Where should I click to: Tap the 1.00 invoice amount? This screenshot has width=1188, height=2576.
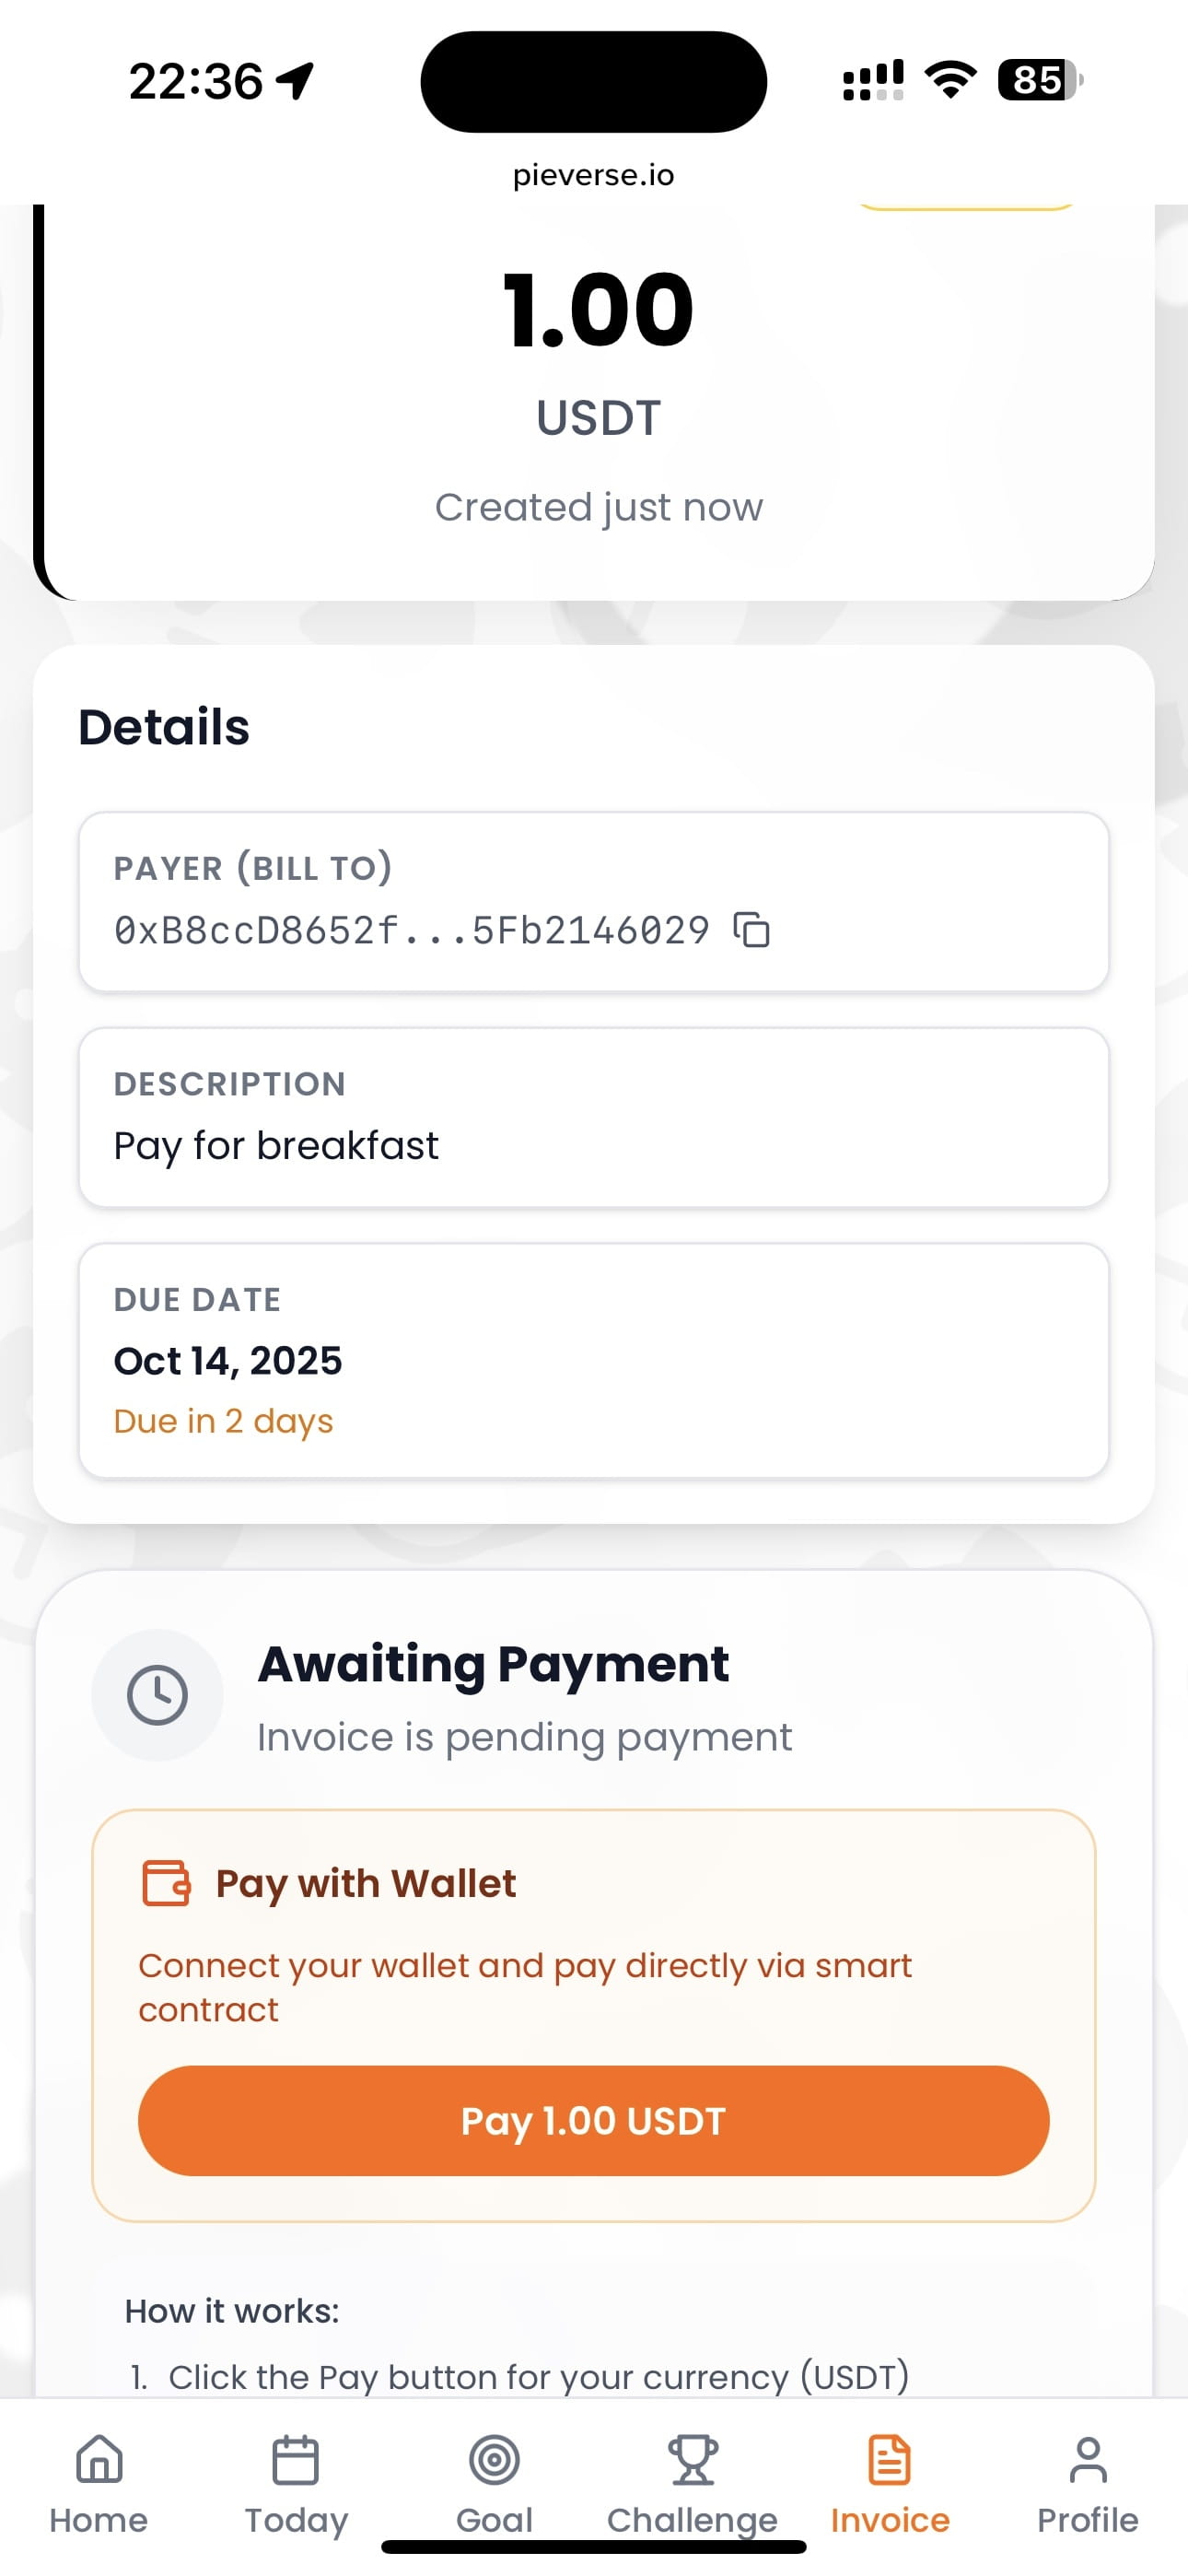597,310
